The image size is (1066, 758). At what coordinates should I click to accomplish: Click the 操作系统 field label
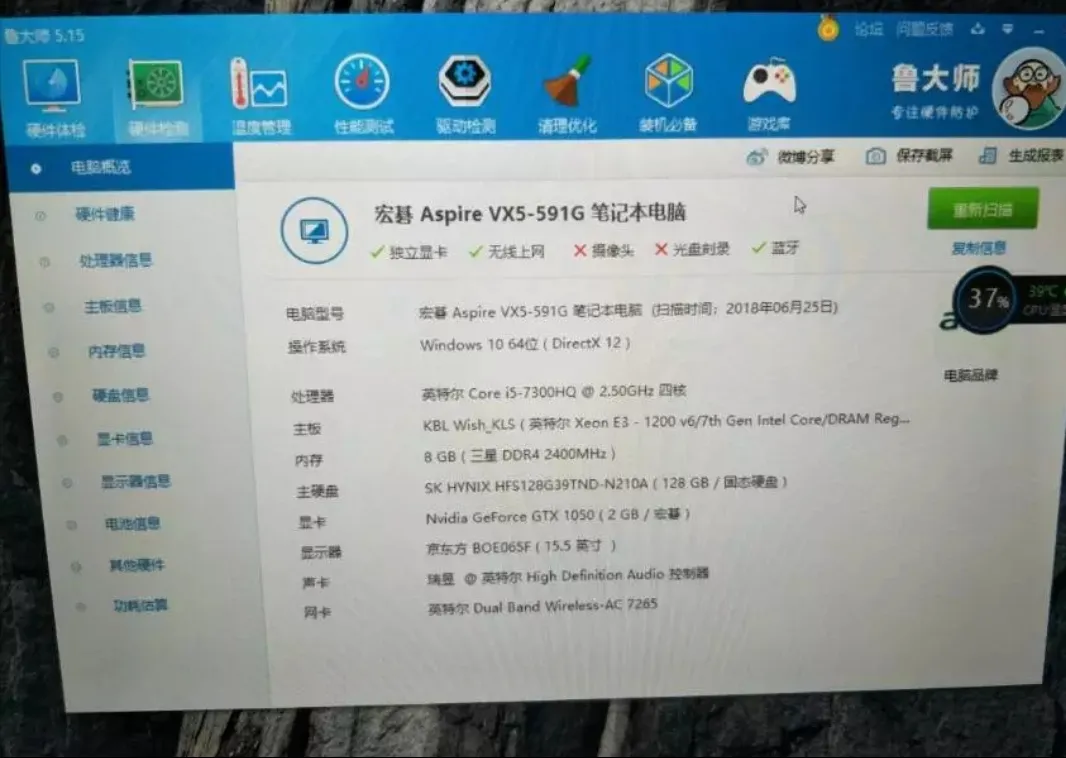pos(316,347)
